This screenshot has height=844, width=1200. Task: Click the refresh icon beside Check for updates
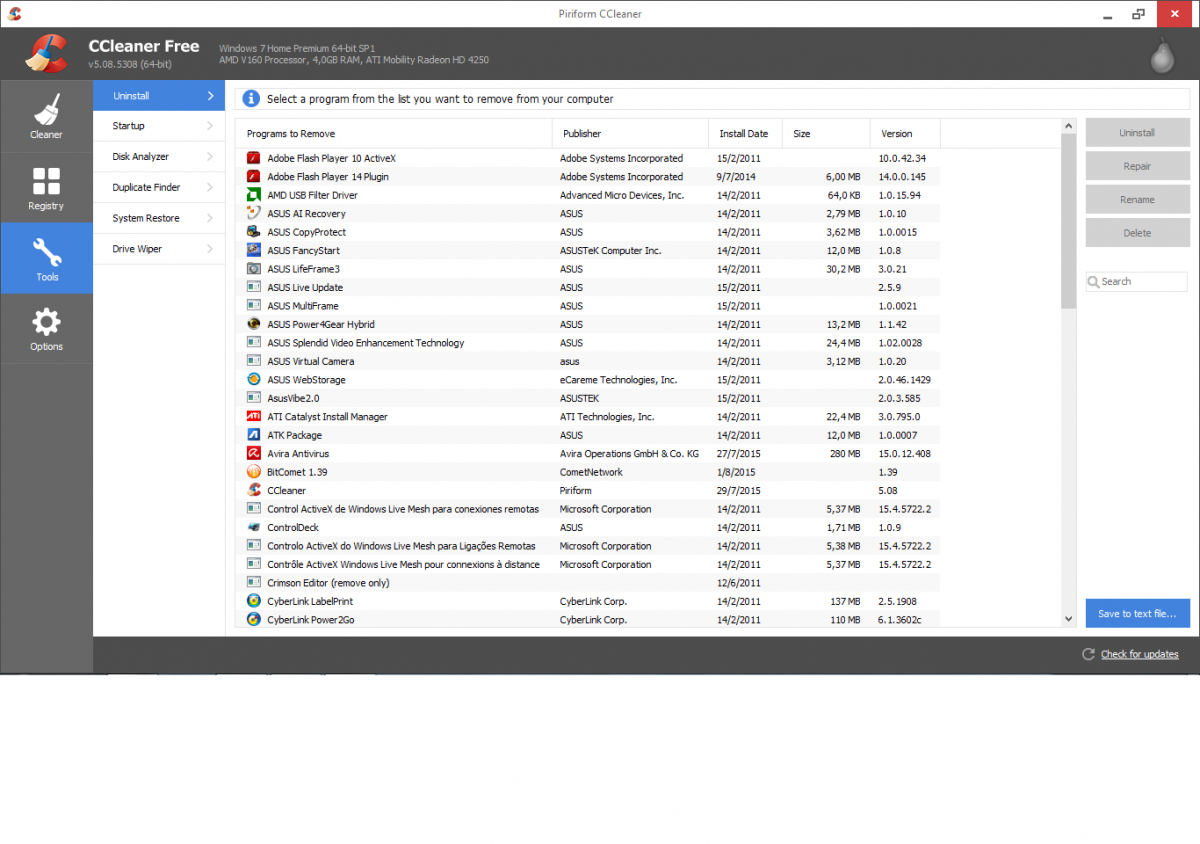pos(1088,654)
